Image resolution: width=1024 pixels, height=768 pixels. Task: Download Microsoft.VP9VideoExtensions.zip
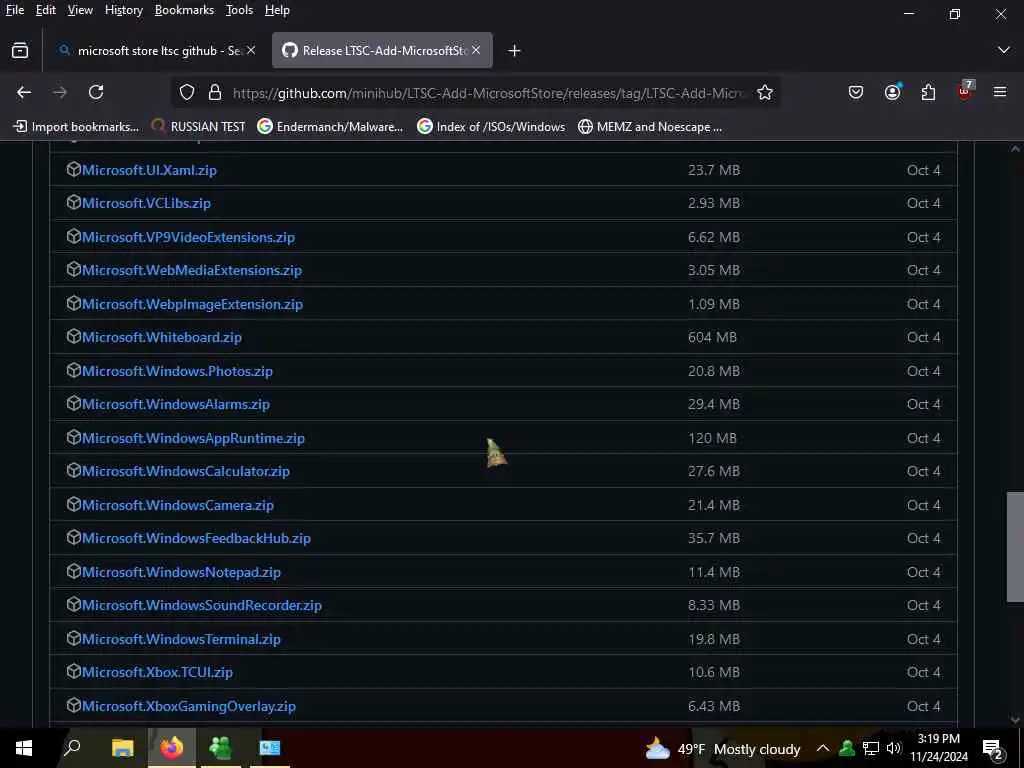[188, 237]
